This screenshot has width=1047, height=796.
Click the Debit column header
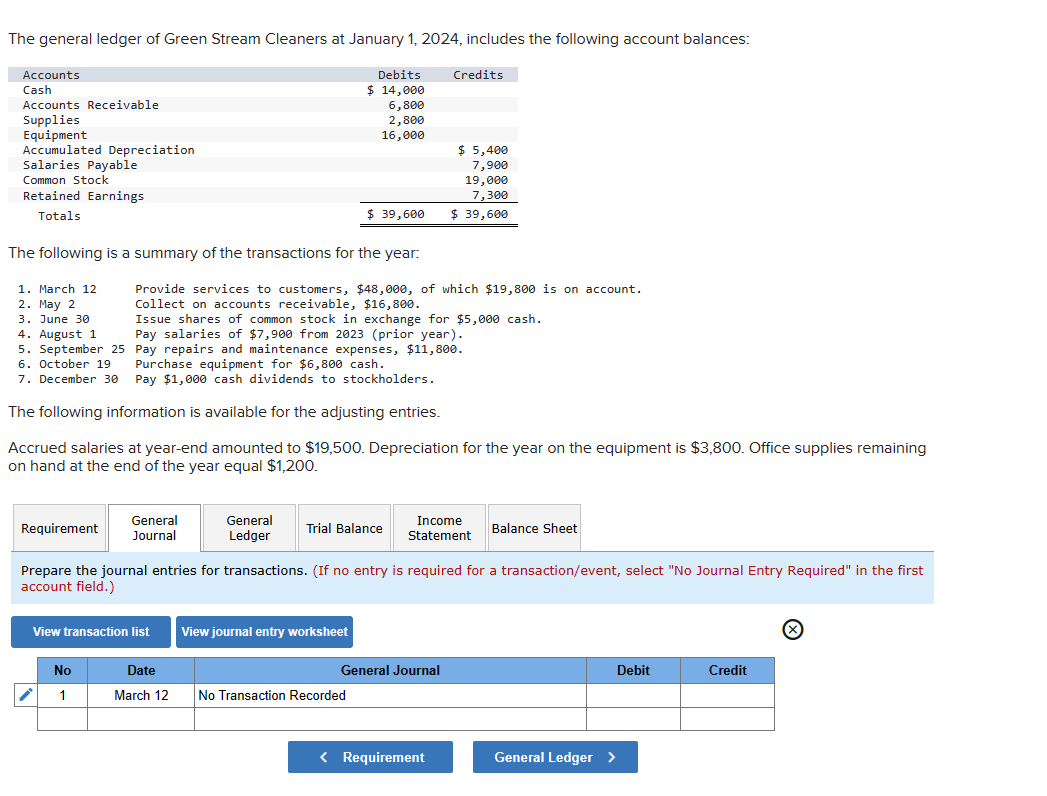pyautogui.click(x=633, y=670)
